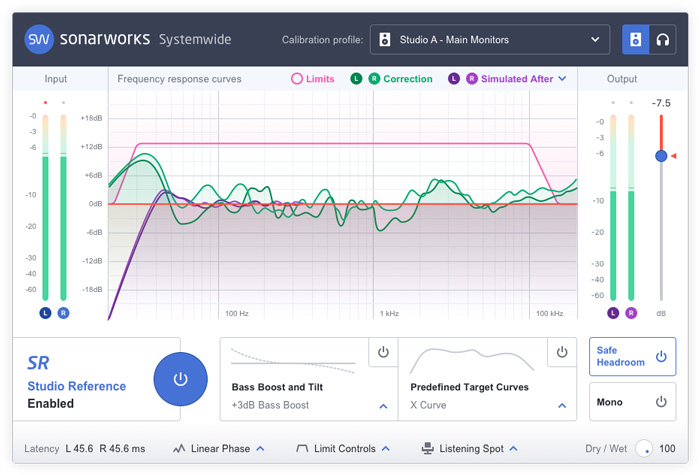Switch to speaker calibration mode

pos(635,40)
